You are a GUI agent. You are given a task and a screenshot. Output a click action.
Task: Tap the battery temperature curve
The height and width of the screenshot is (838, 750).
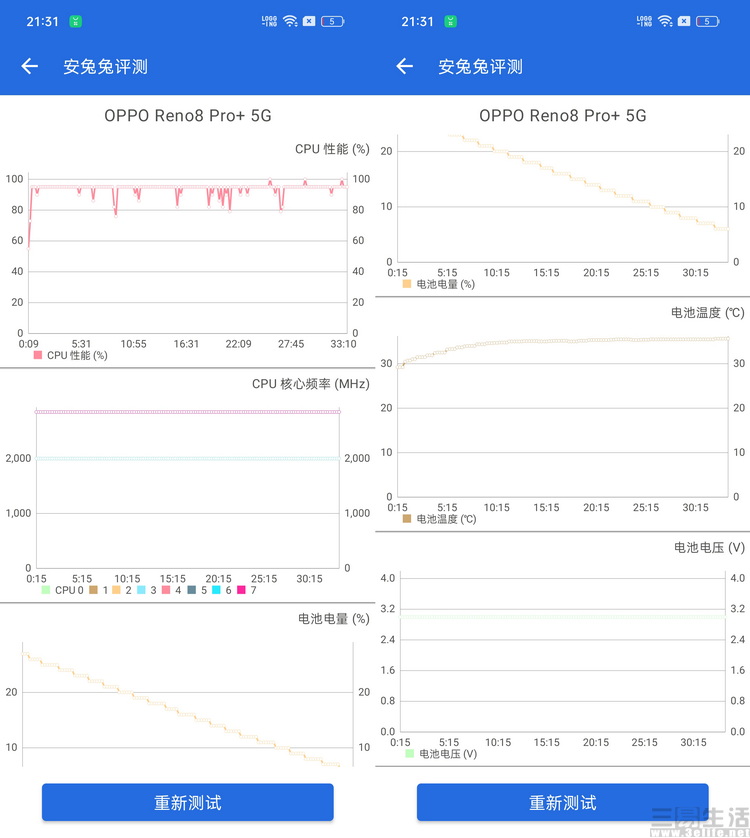pos(561,340)
